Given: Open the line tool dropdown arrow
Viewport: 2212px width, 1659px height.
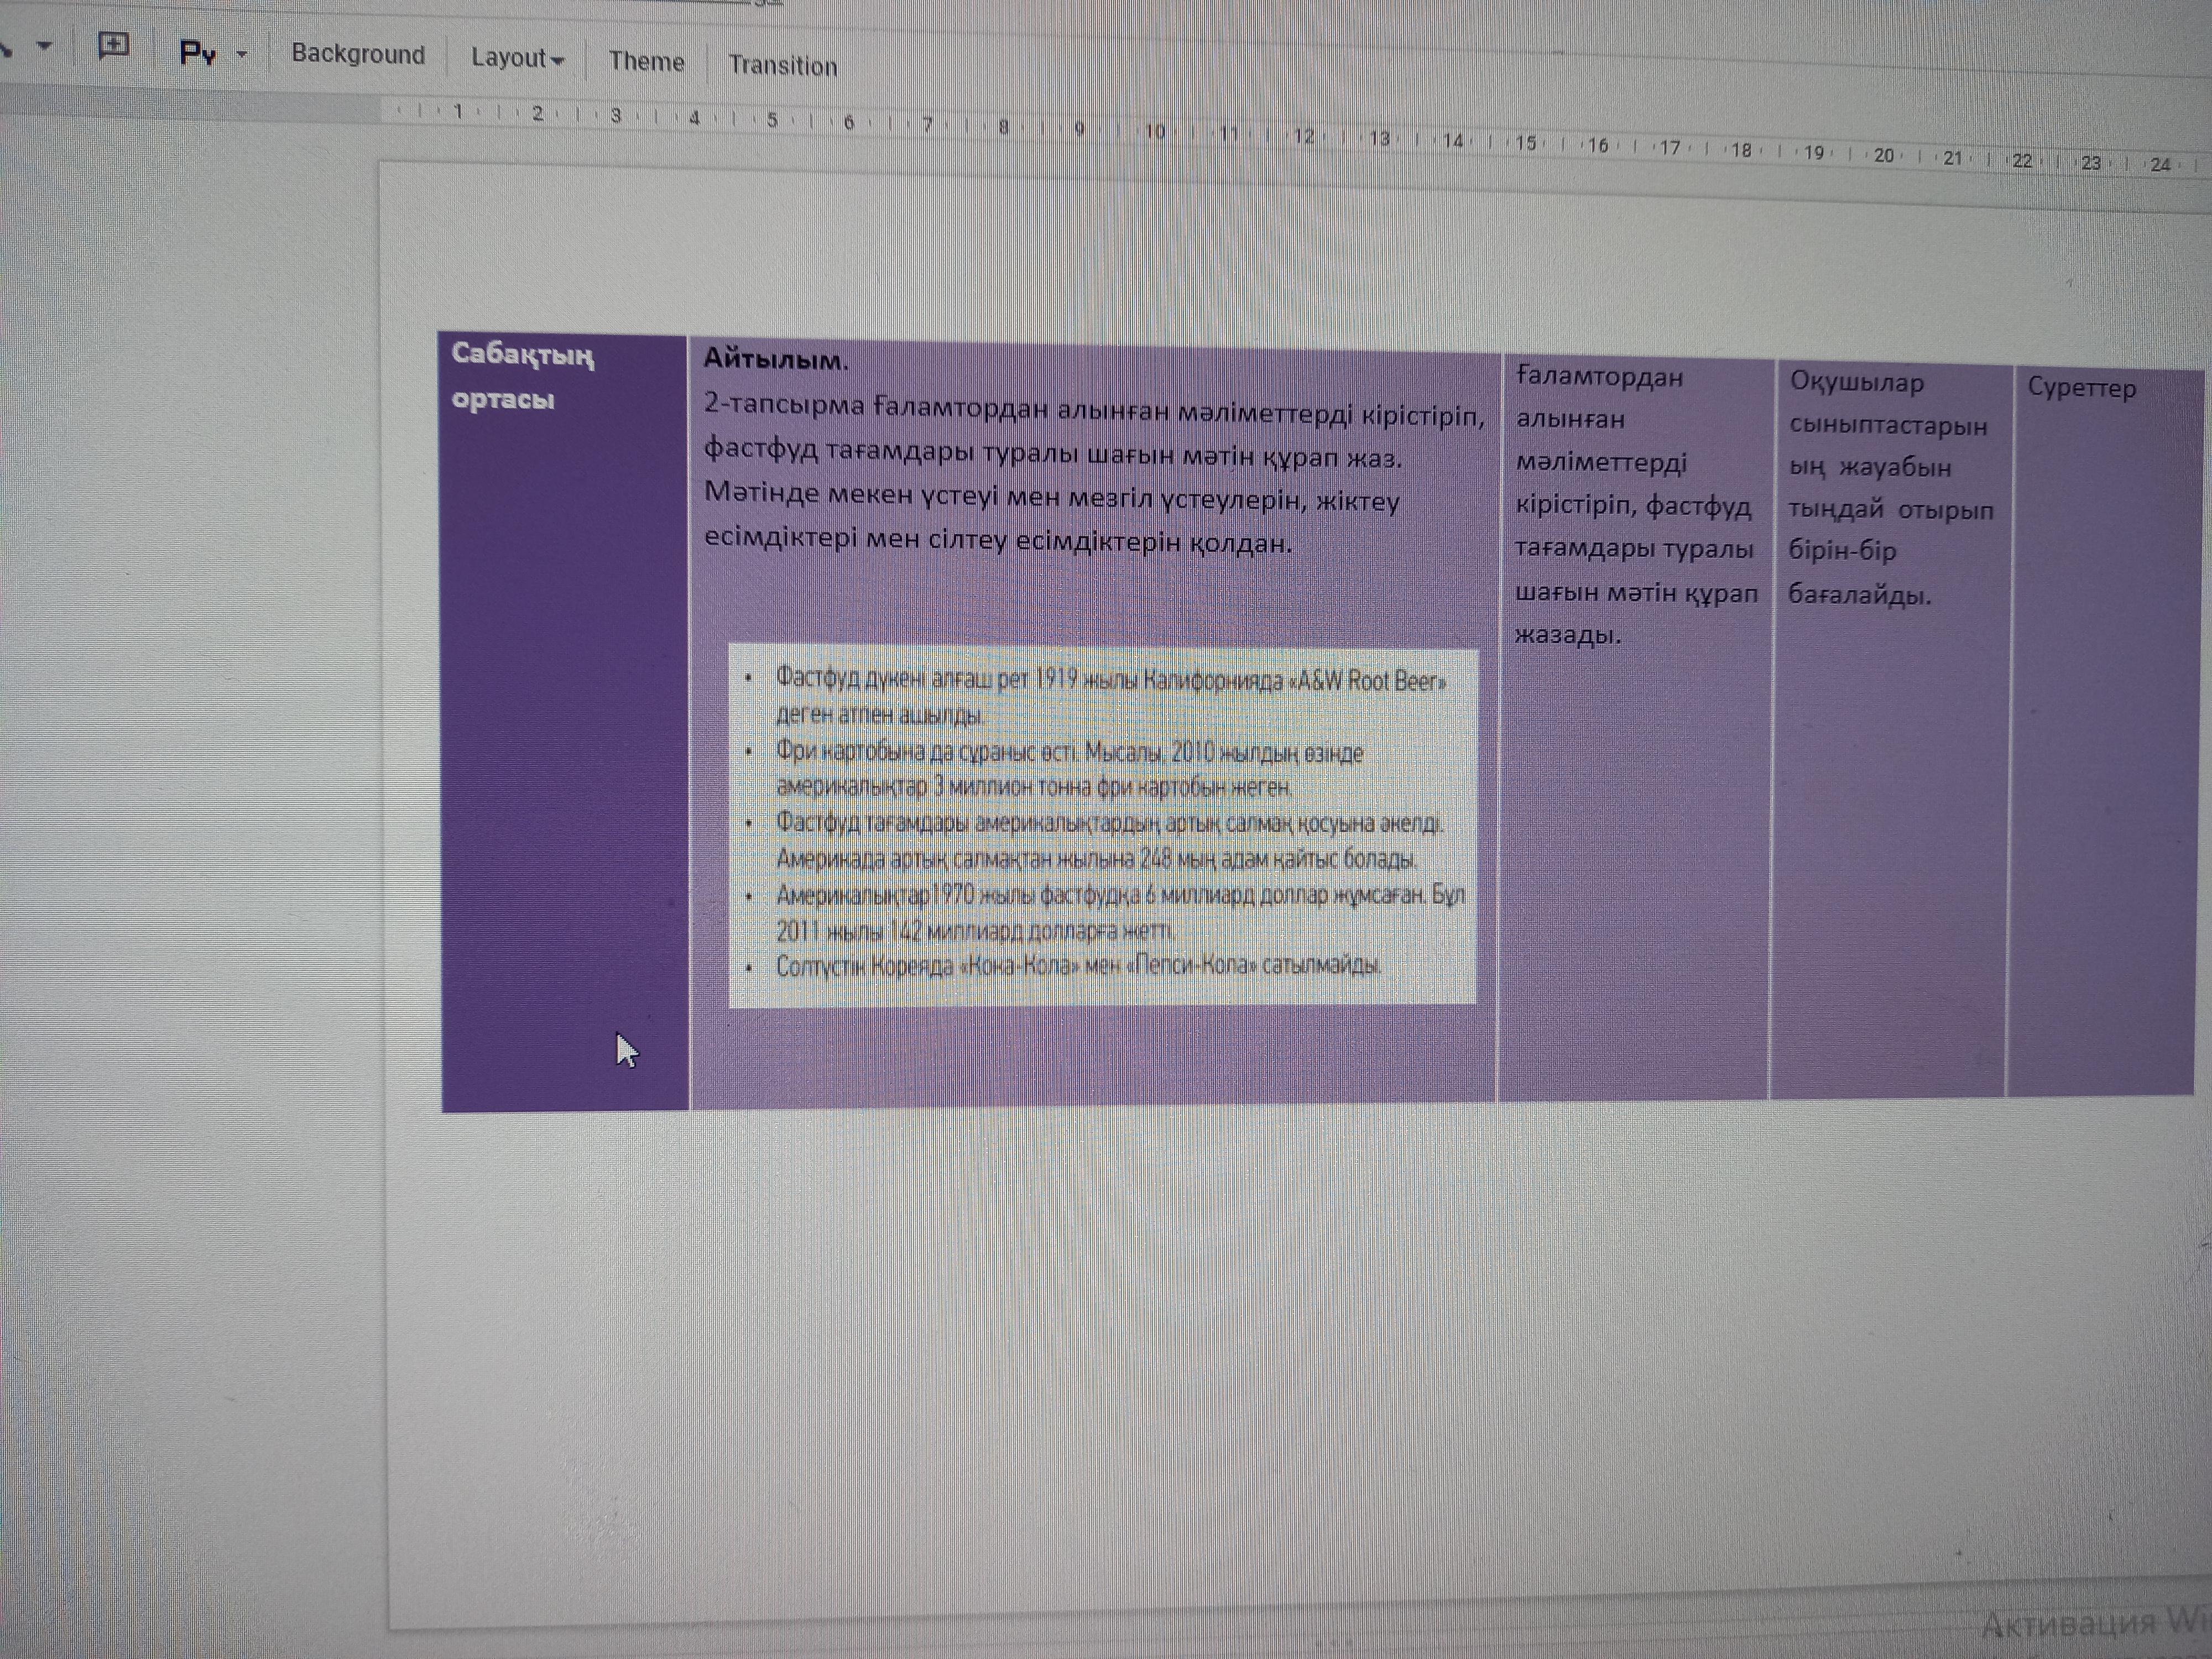Looking at the screenshot, I should coord(43,45).
